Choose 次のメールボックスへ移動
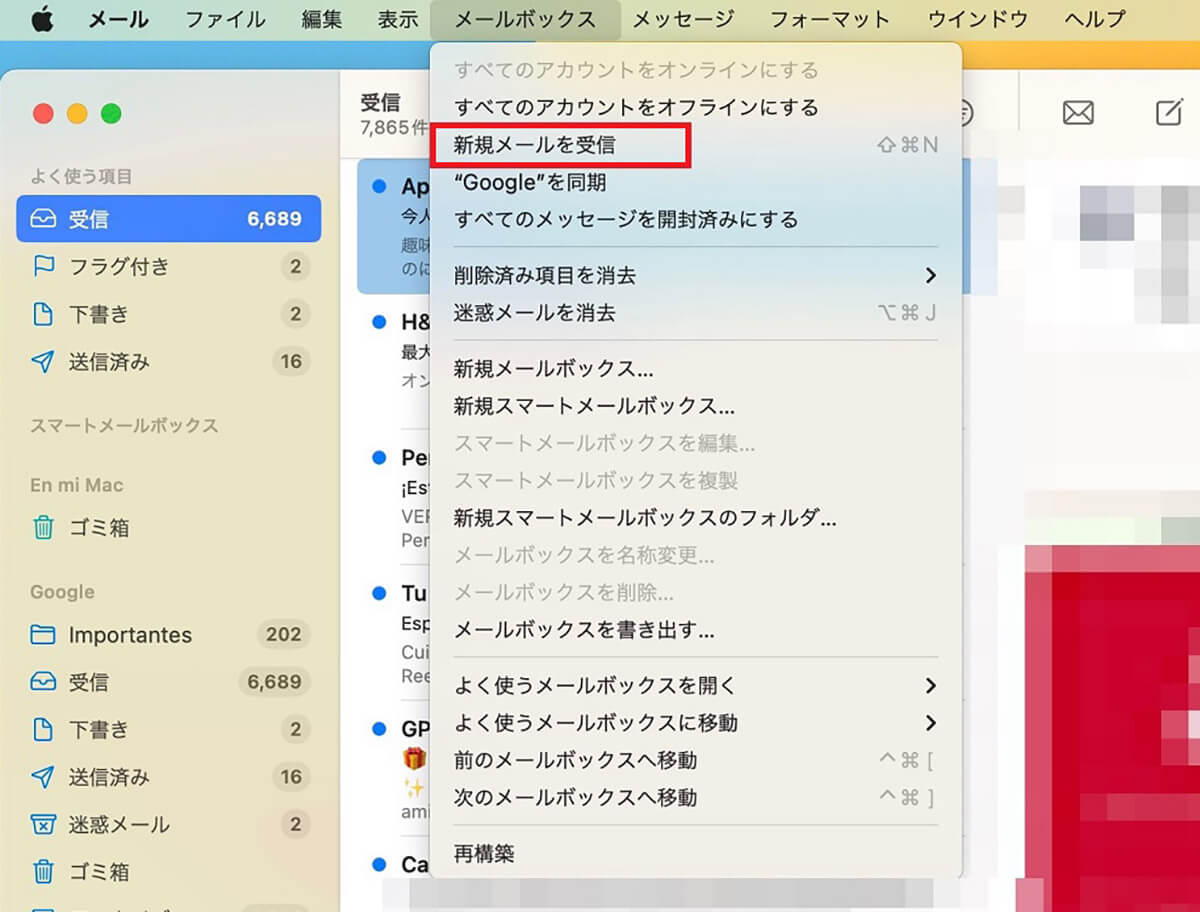1200x912 pixels. click(x=696, y=797)
